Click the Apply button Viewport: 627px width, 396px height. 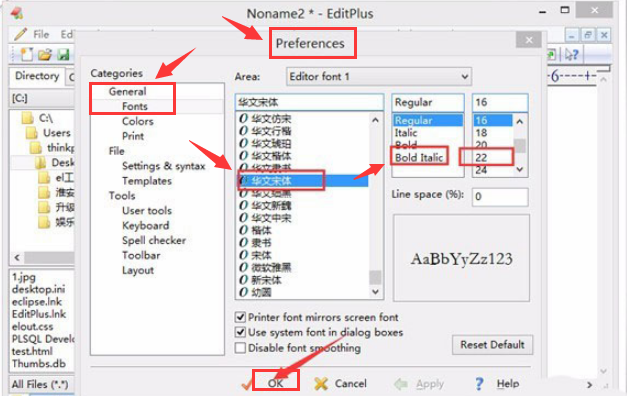[x=419, y=384]
